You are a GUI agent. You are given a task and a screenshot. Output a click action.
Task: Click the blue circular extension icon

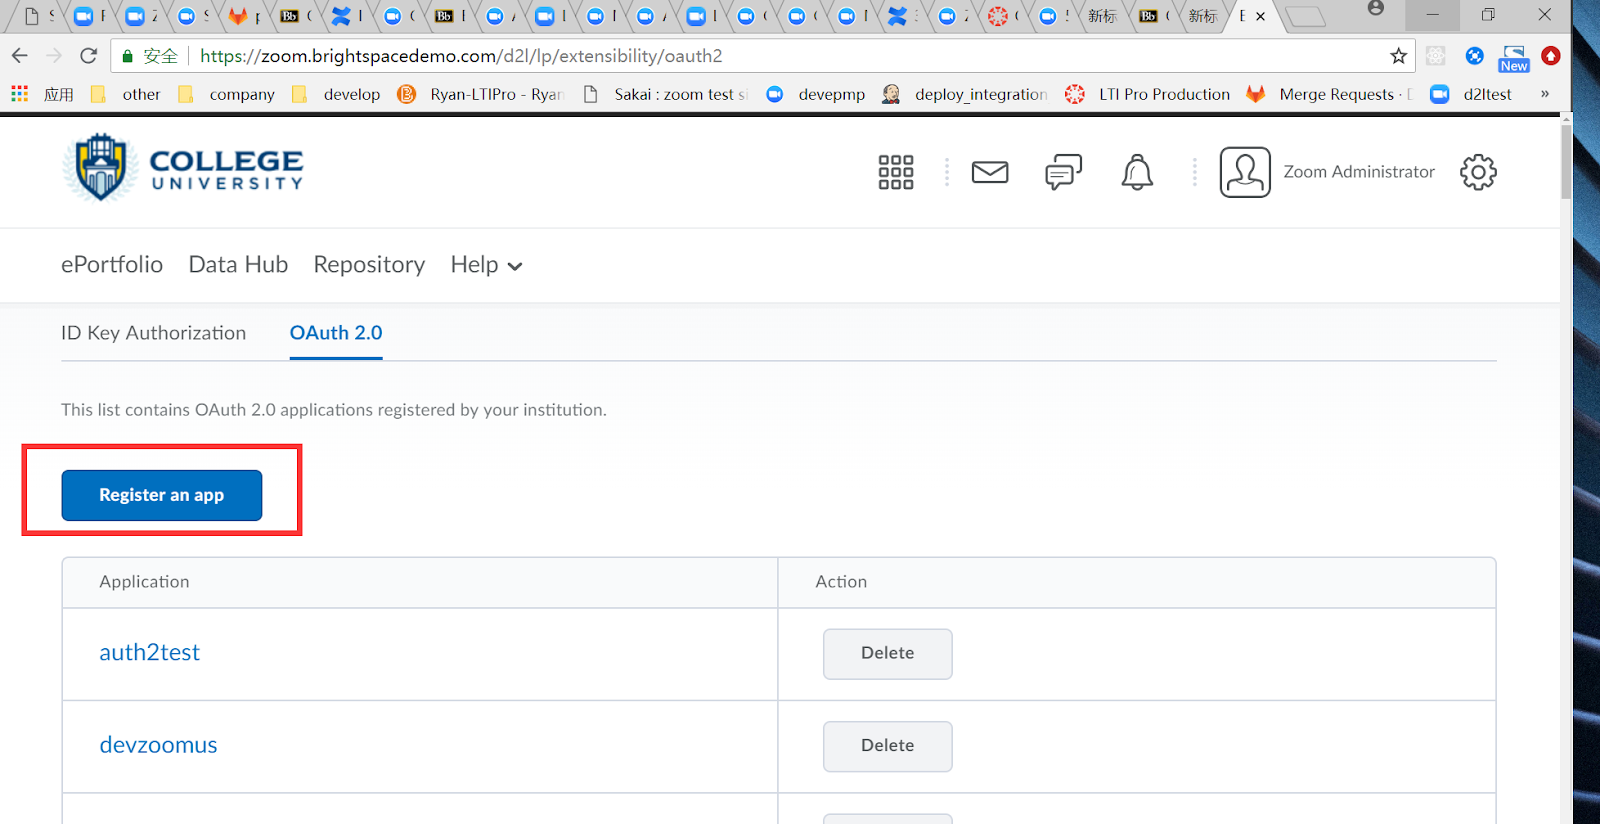click(1474, 56)
